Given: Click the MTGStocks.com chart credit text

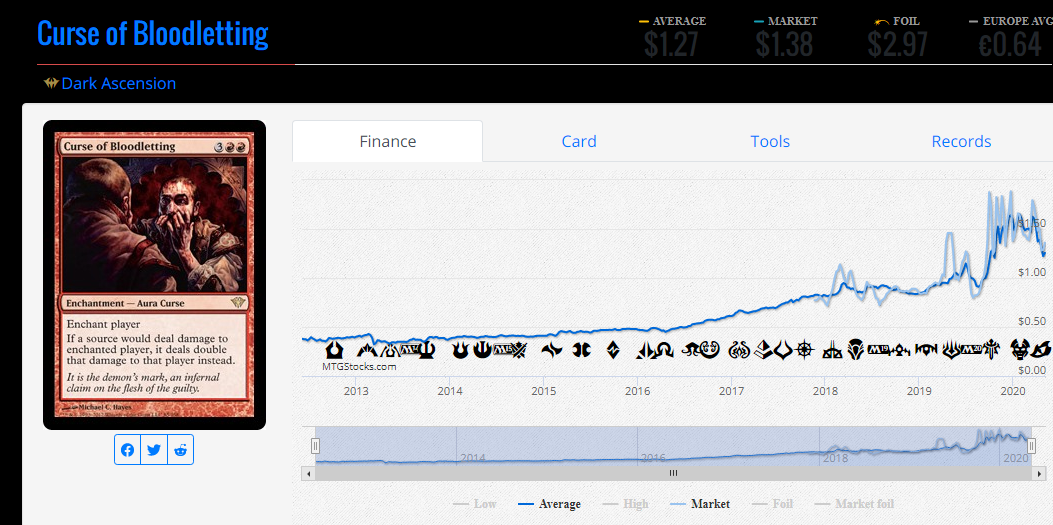Looking at the screenshot, I should click(359, 367).
